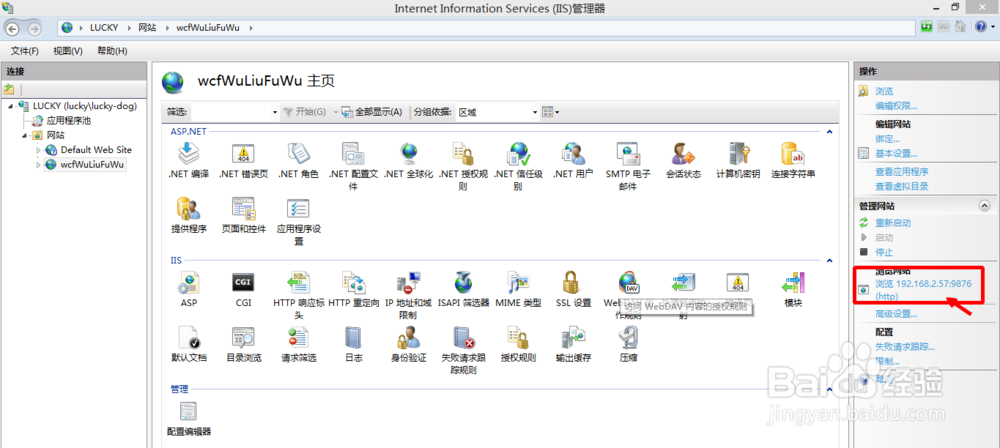The height and width of the screenshot is (448, 1000).
Task: Click the 停止 site action
Action: [884, 252]
